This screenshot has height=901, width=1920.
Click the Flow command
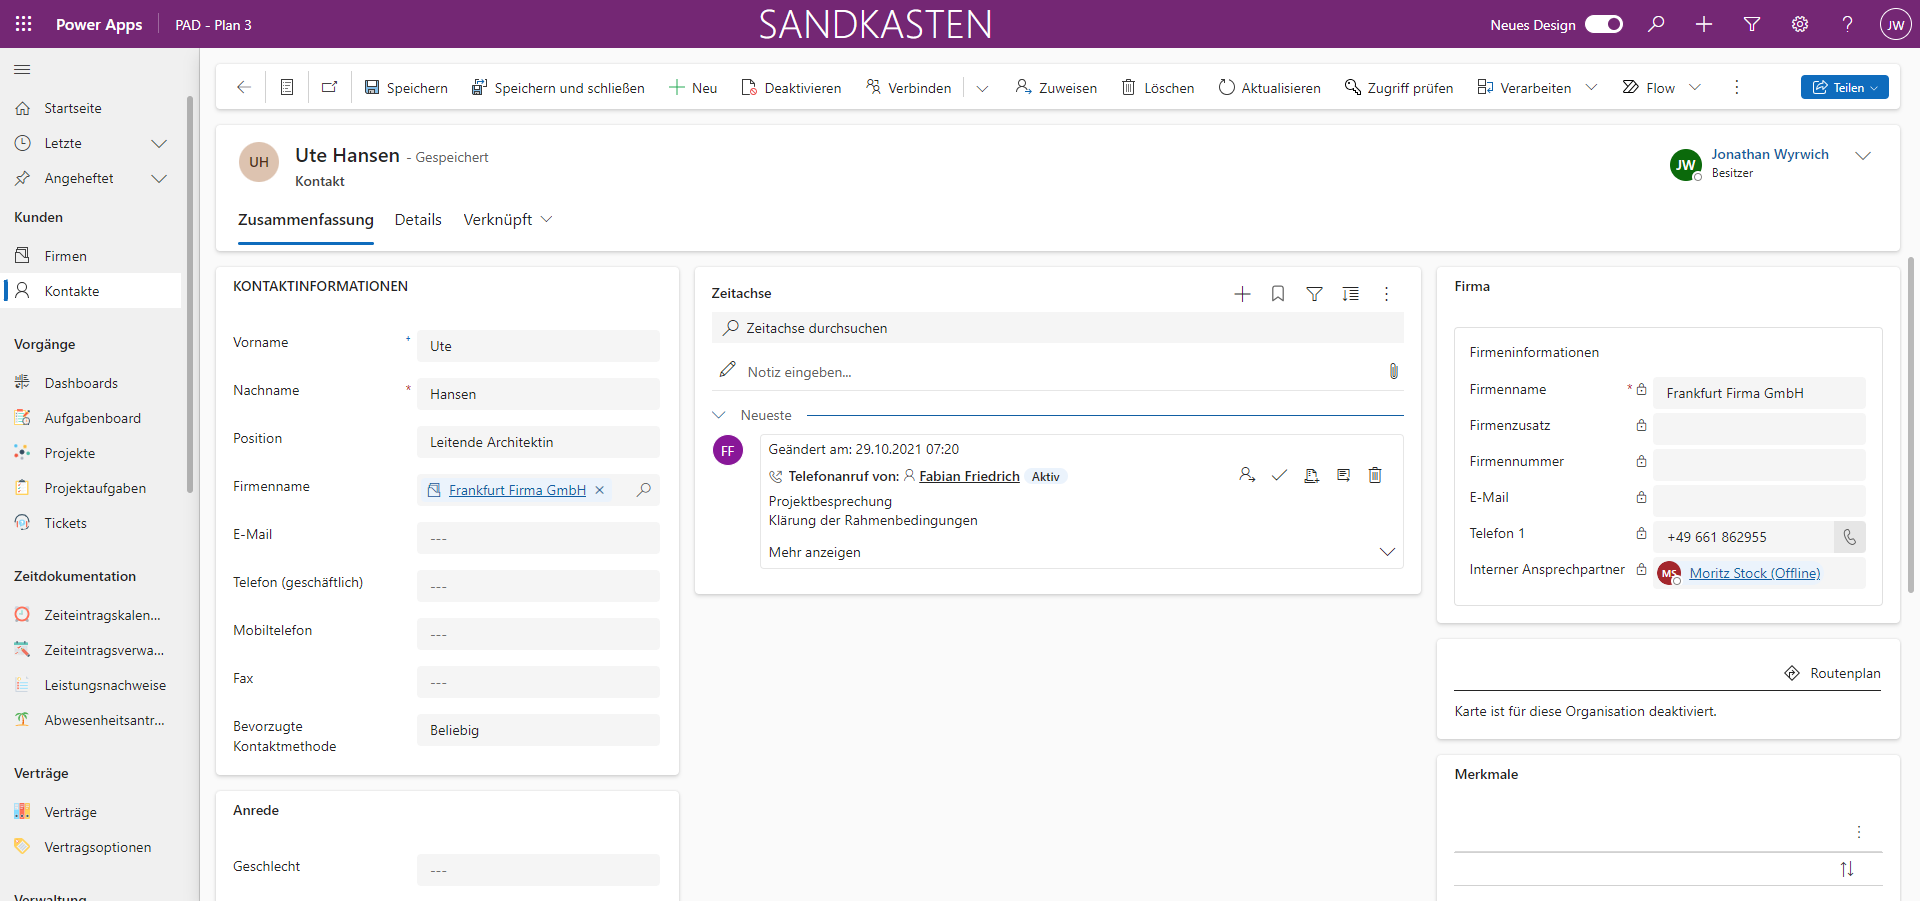(x=1648, y=88)
